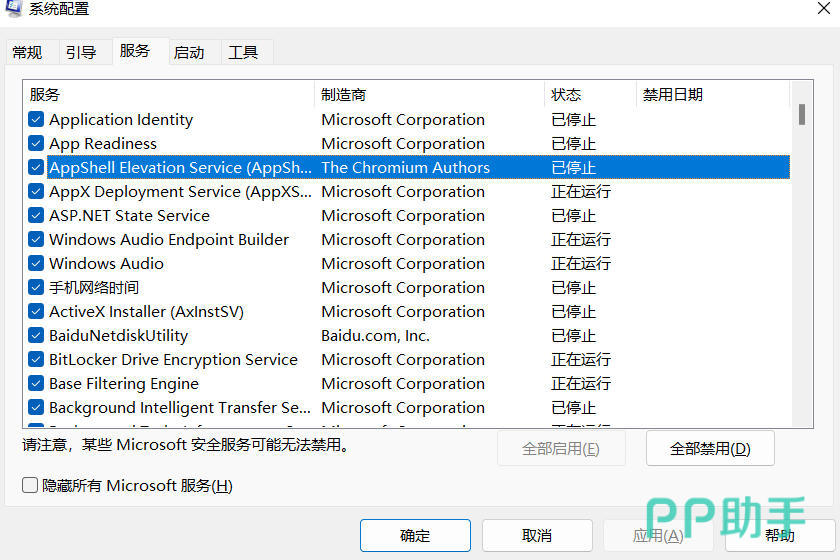Click The Chromium Authors manufacturer cell
840x560 pixels.
pos(406,168)
